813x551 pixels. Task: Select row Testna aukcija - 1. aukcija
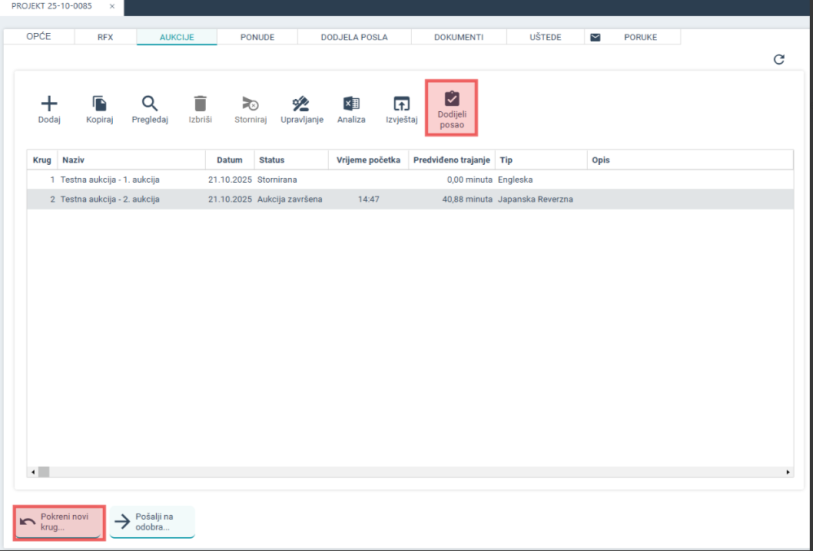[x=110, y=180]
